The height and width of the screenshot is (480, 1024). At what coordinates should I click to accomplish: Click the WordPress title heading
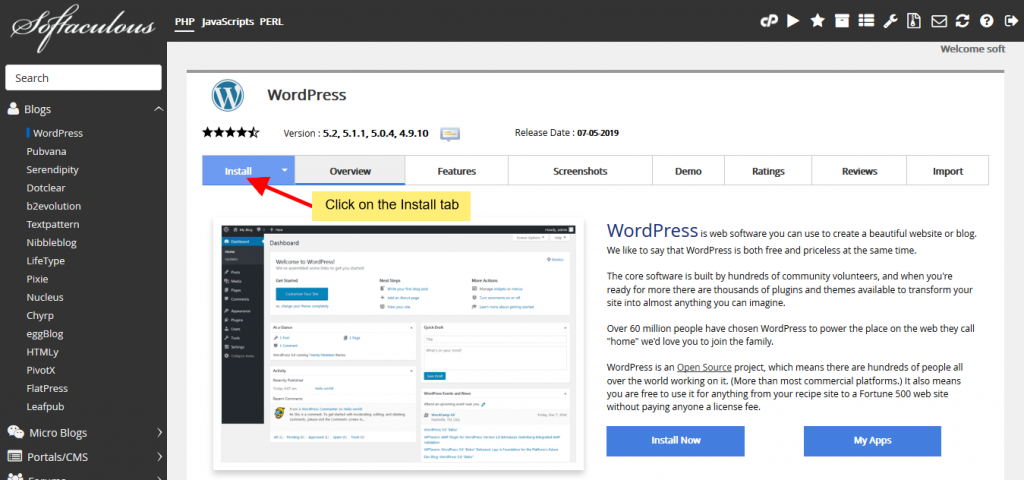[x=306, y=95]
